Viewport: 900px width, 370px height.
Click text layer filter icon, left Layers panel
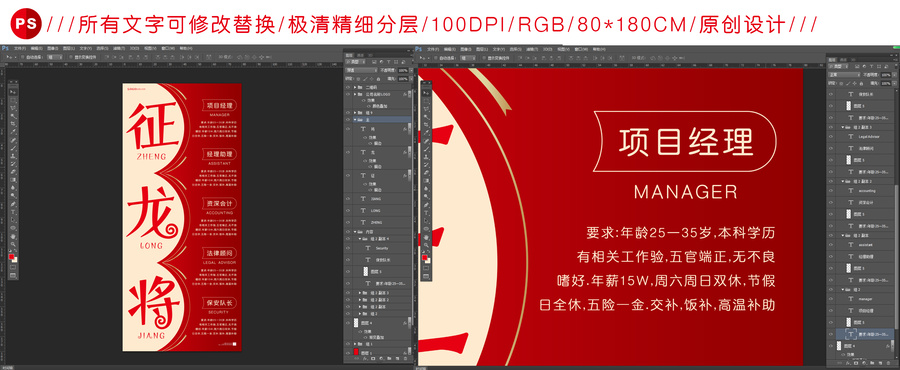coord(388,61)
